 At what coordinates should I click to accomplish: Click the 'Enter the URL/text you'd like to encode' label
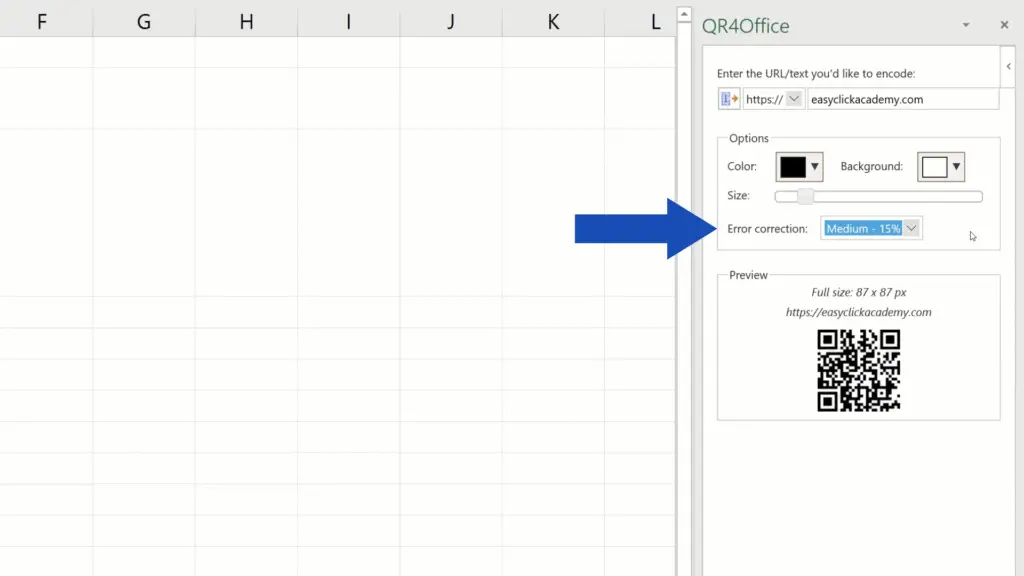tap(816, 74)
